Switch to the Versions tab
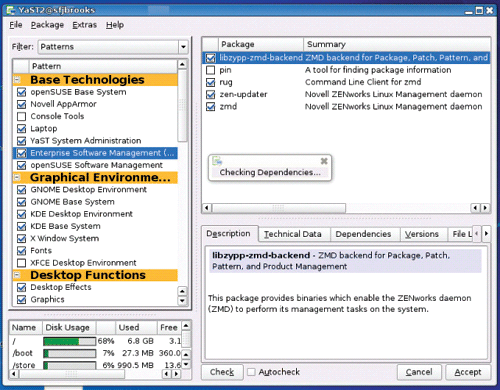 click(x=422, y=234)
